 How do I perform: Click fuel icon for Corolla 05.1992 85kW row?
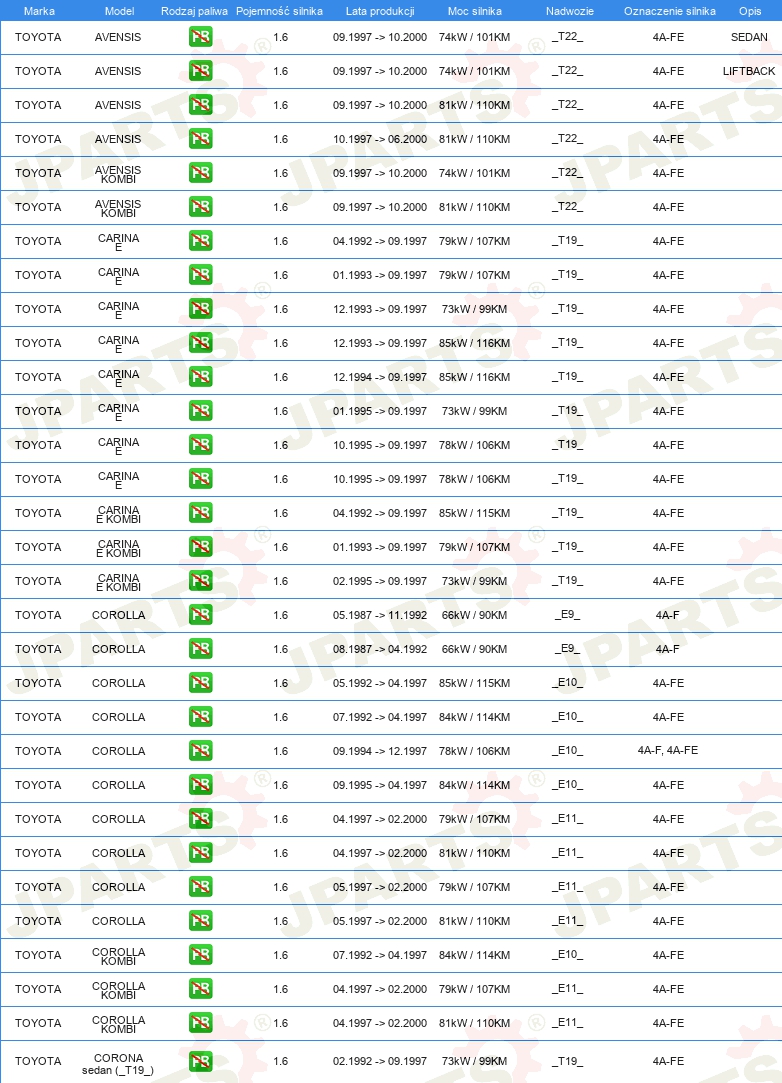click(x=200, y=682)
